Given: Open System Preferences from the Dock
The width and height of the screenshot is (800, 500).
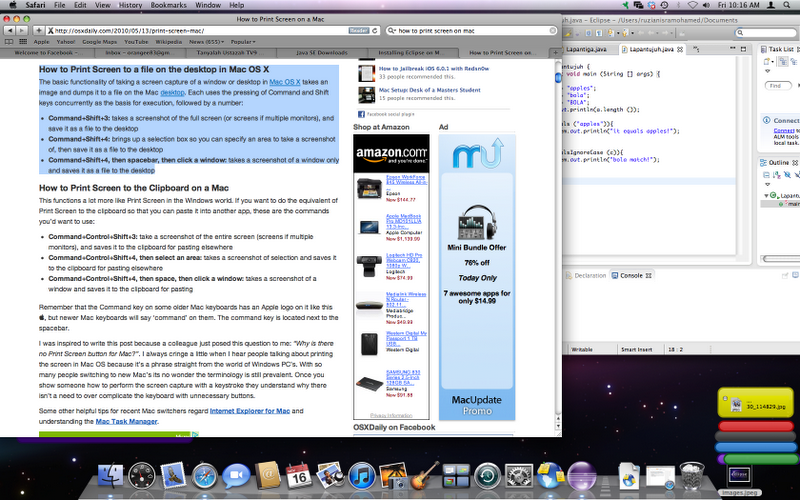Looking at the screenshot, I should 519,476.
